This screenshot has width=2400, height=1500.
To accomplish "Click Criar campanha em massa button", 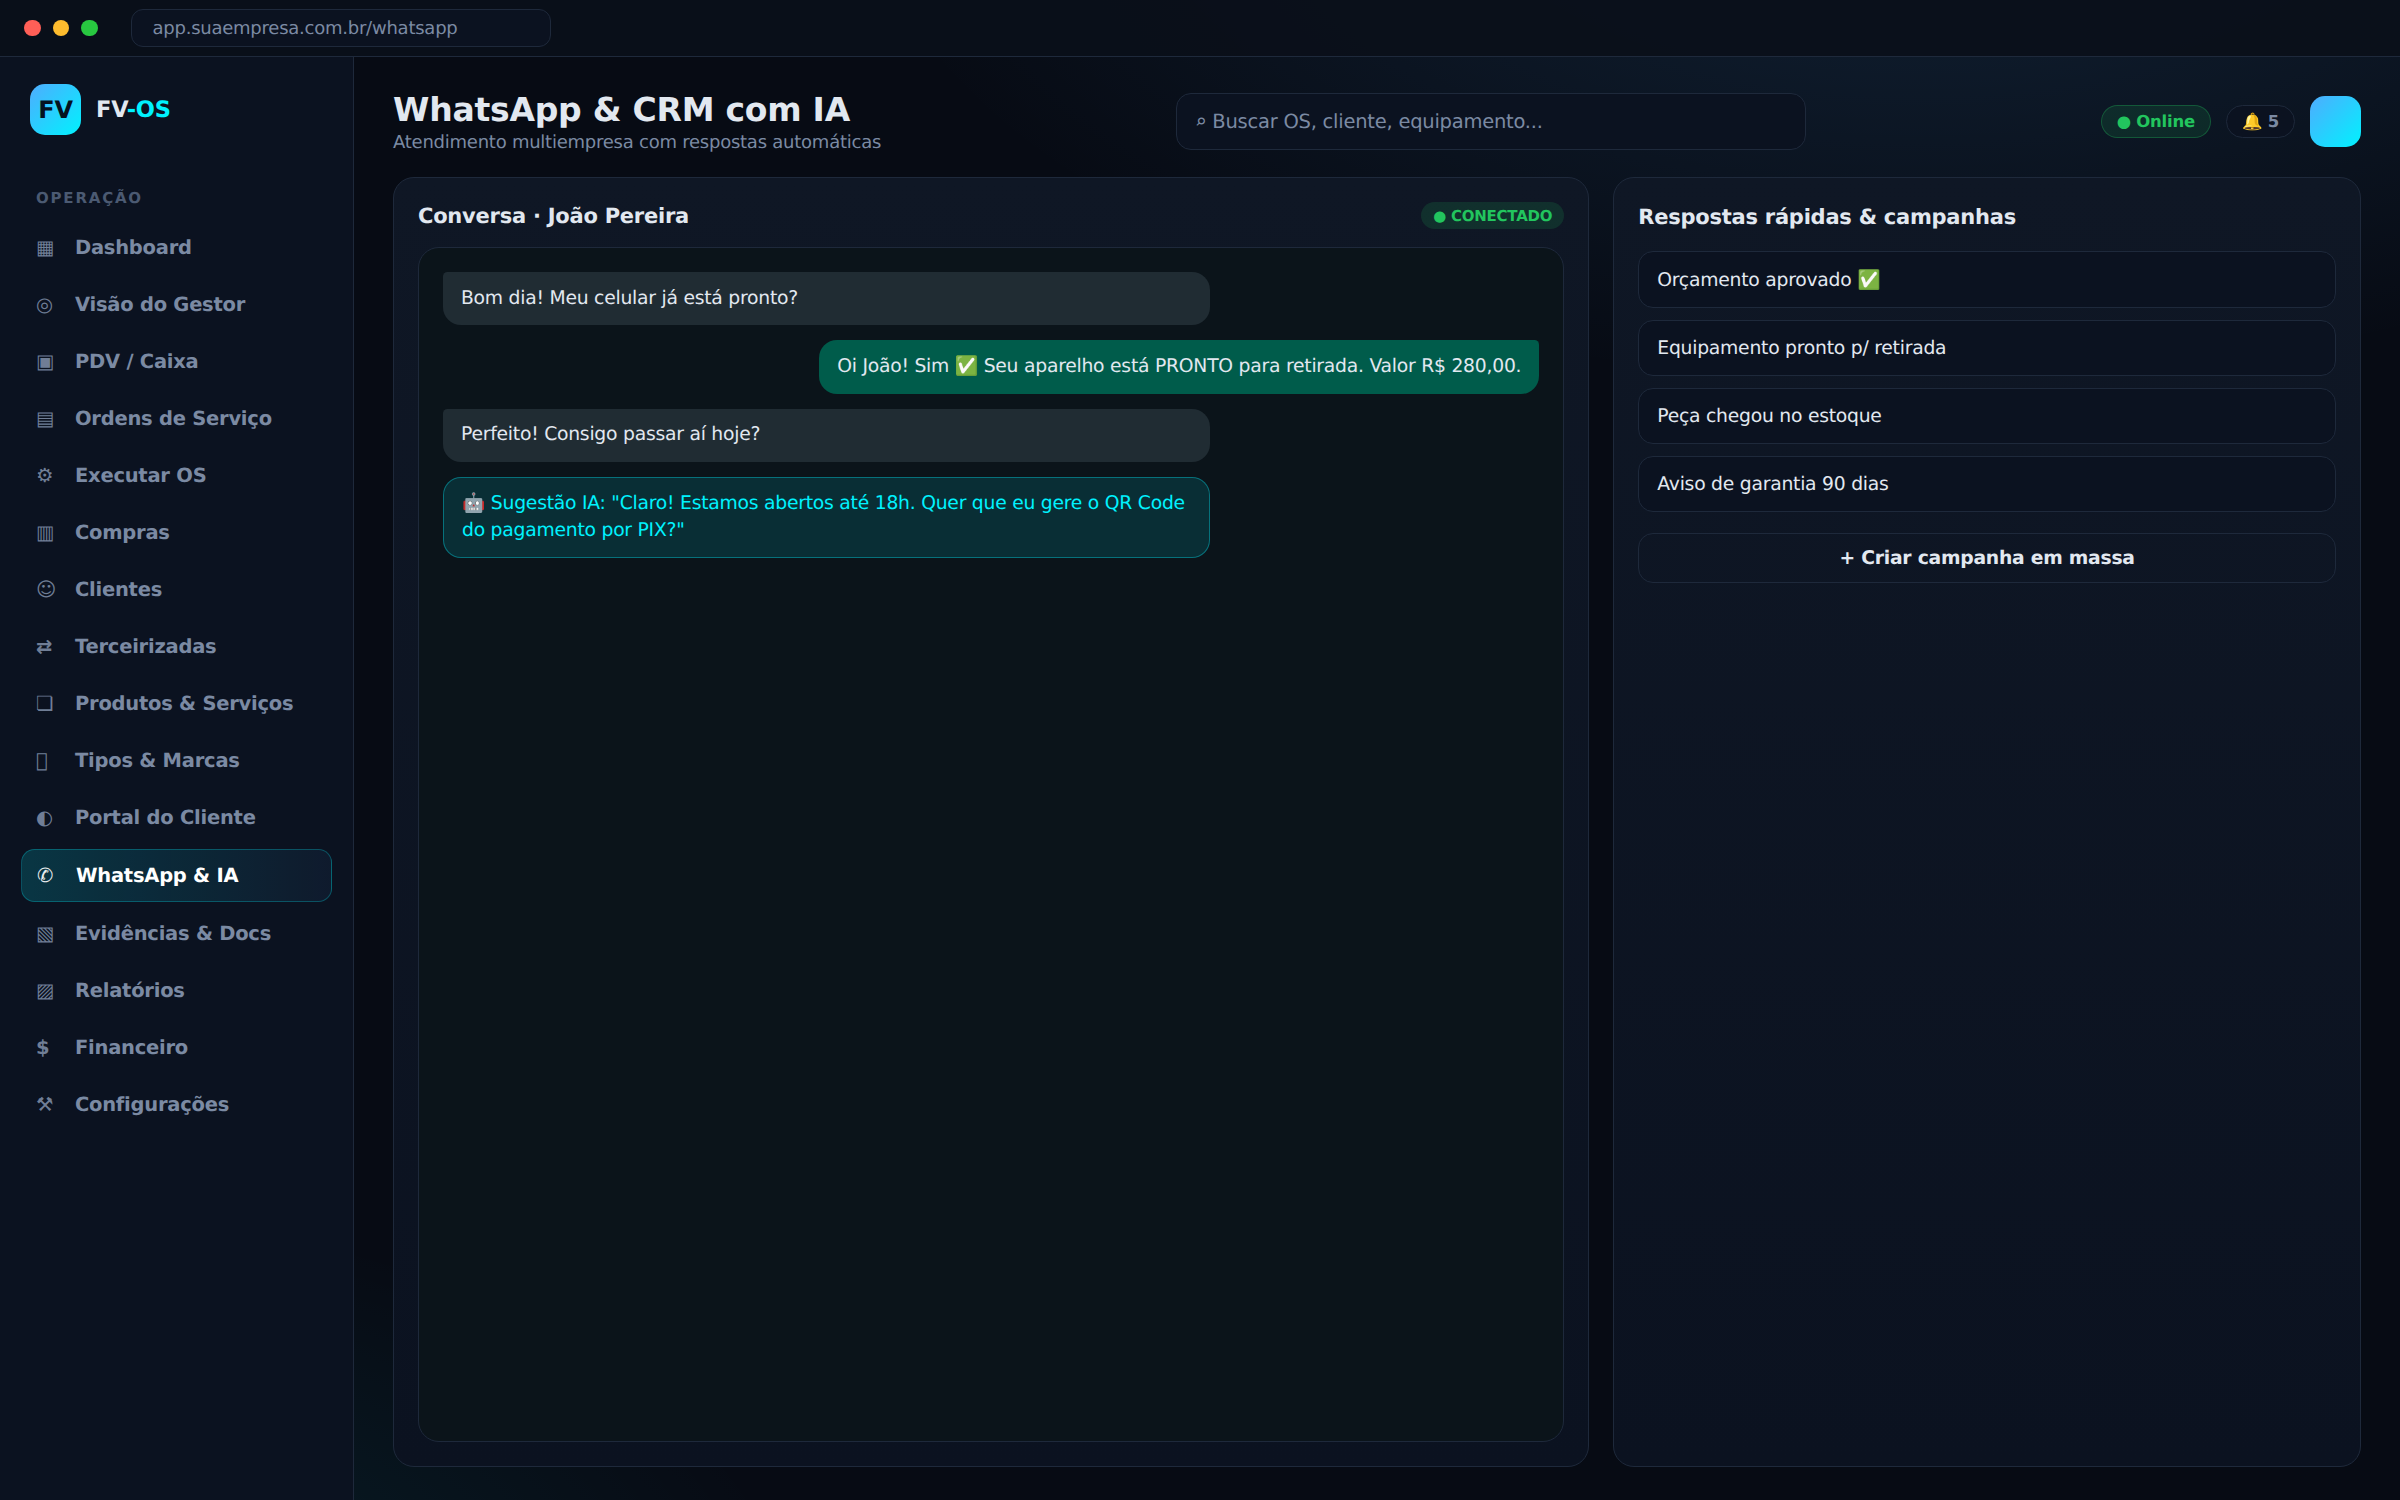I will tap(1986, 558).
